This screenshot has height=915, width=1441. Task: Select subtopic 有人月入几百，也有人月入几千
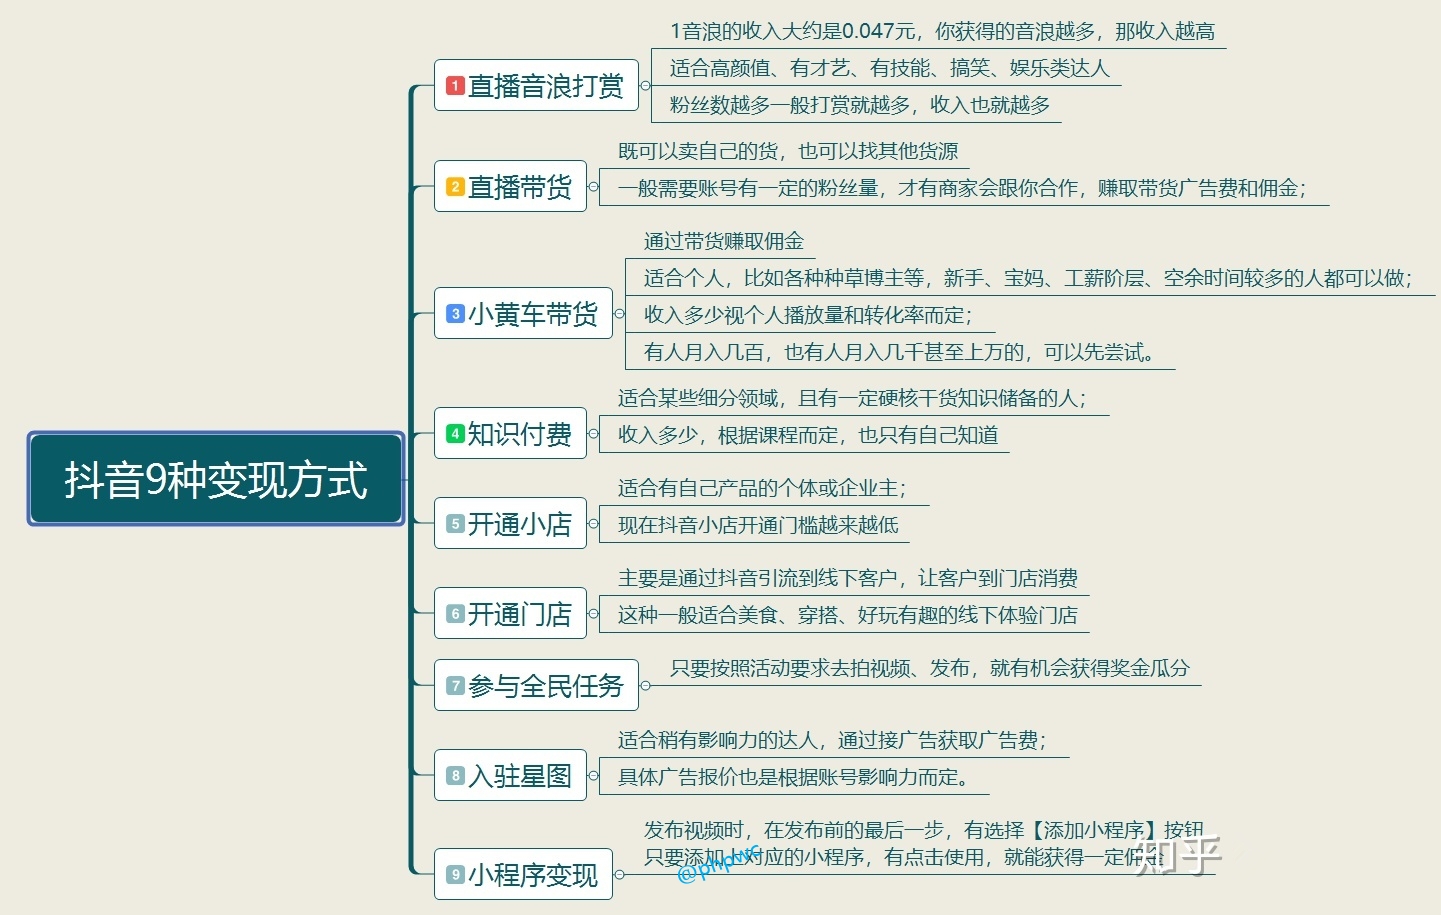pos(901,353)
